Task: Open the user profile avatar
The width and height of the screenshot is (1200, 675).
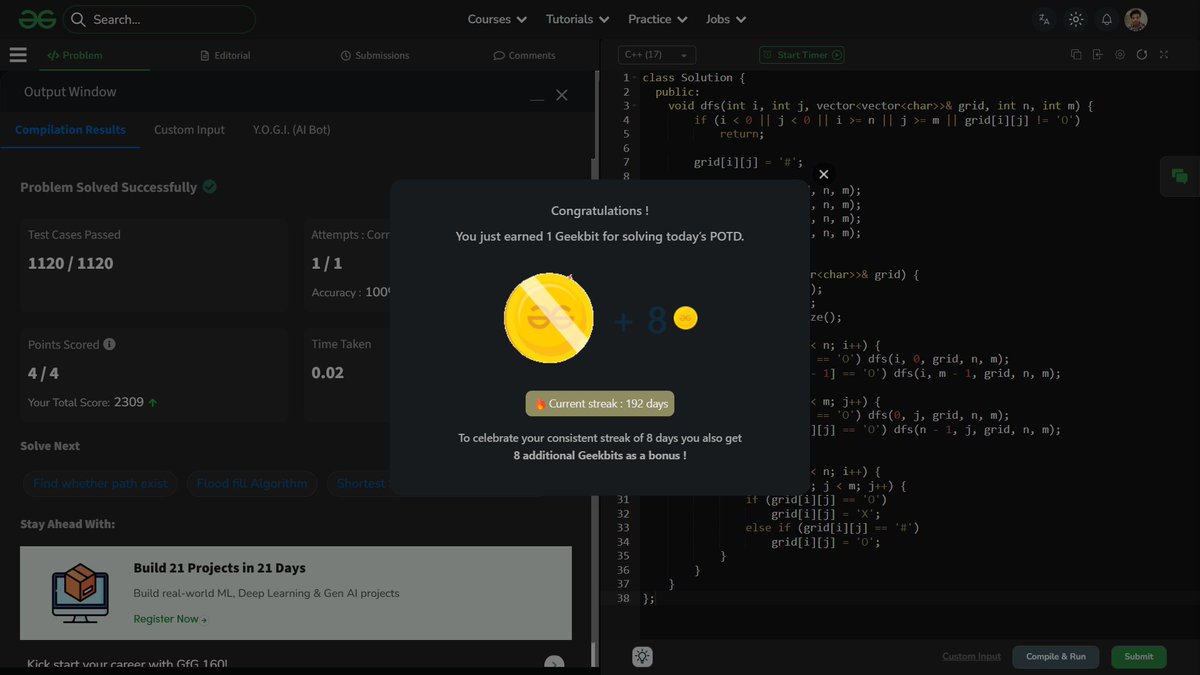Action: click(1136, 19)
